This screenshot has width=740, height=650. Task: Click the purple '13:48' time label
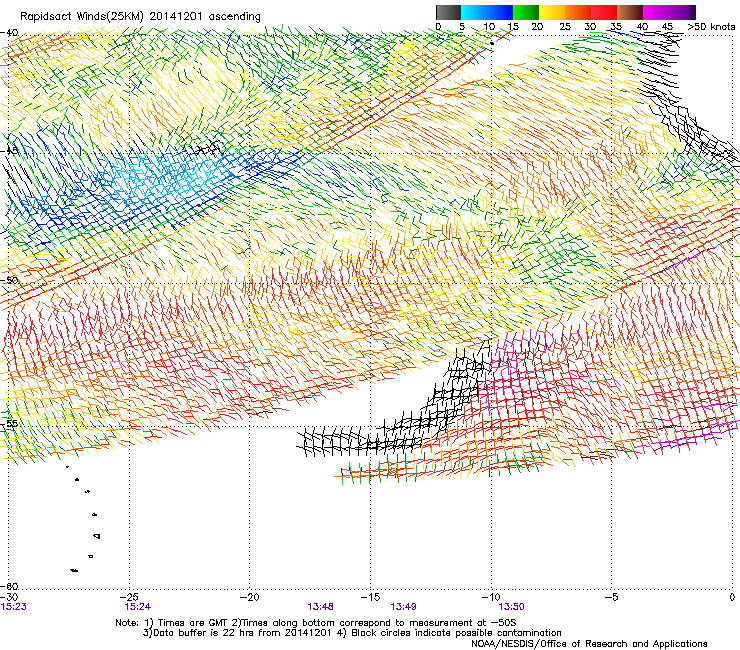tap(320, 607)
